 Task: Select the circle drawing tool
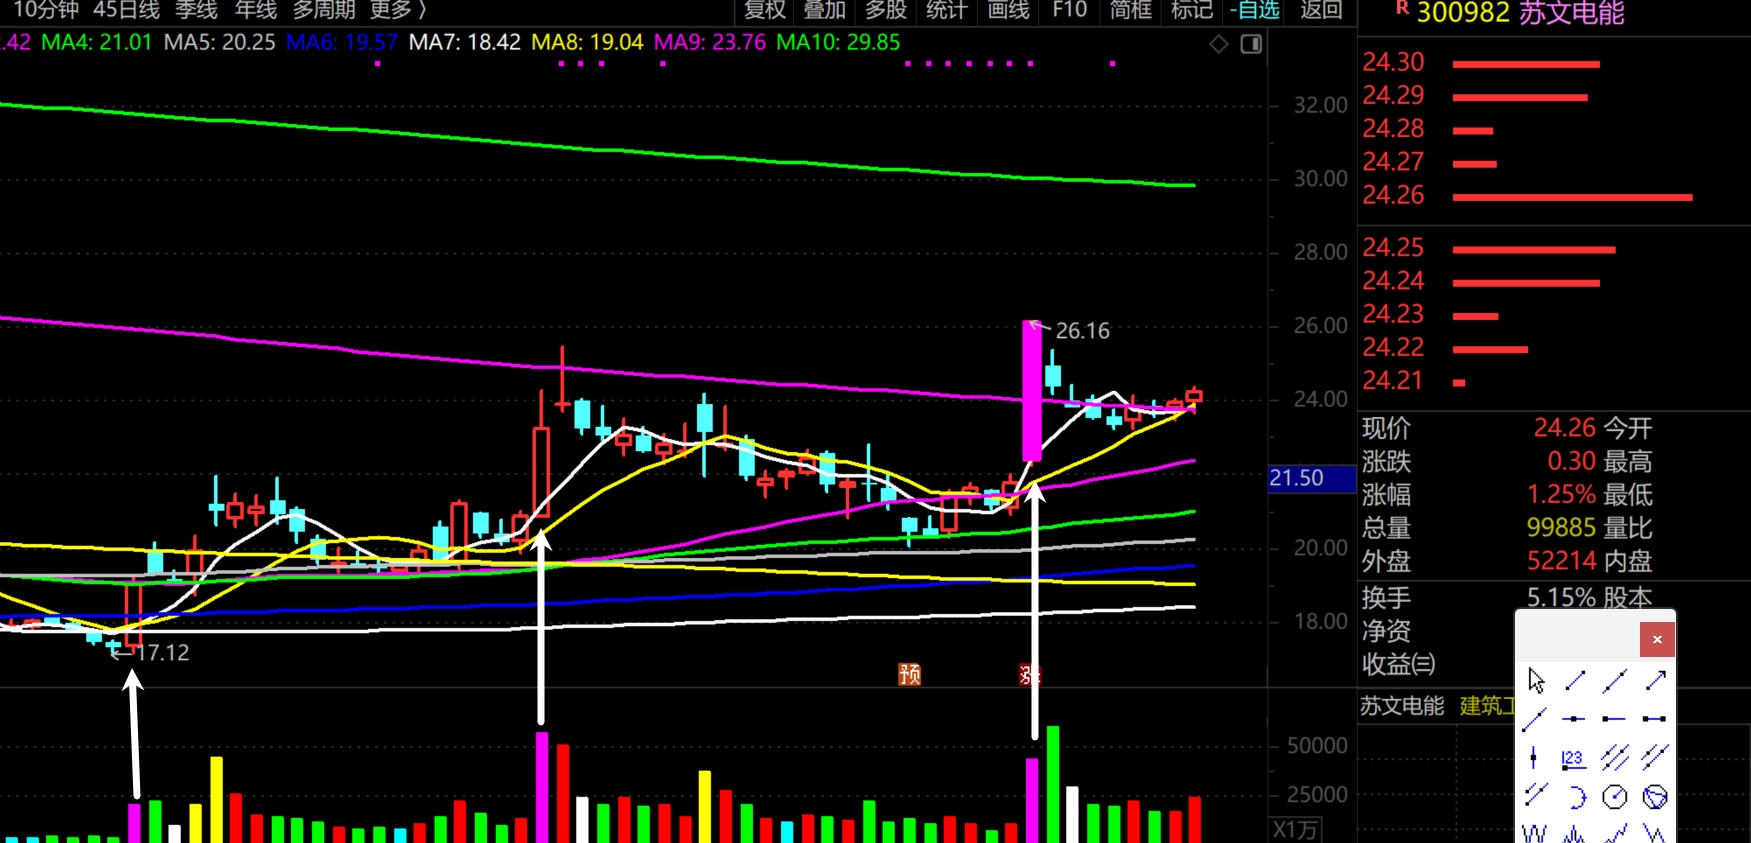point(1614,797)
